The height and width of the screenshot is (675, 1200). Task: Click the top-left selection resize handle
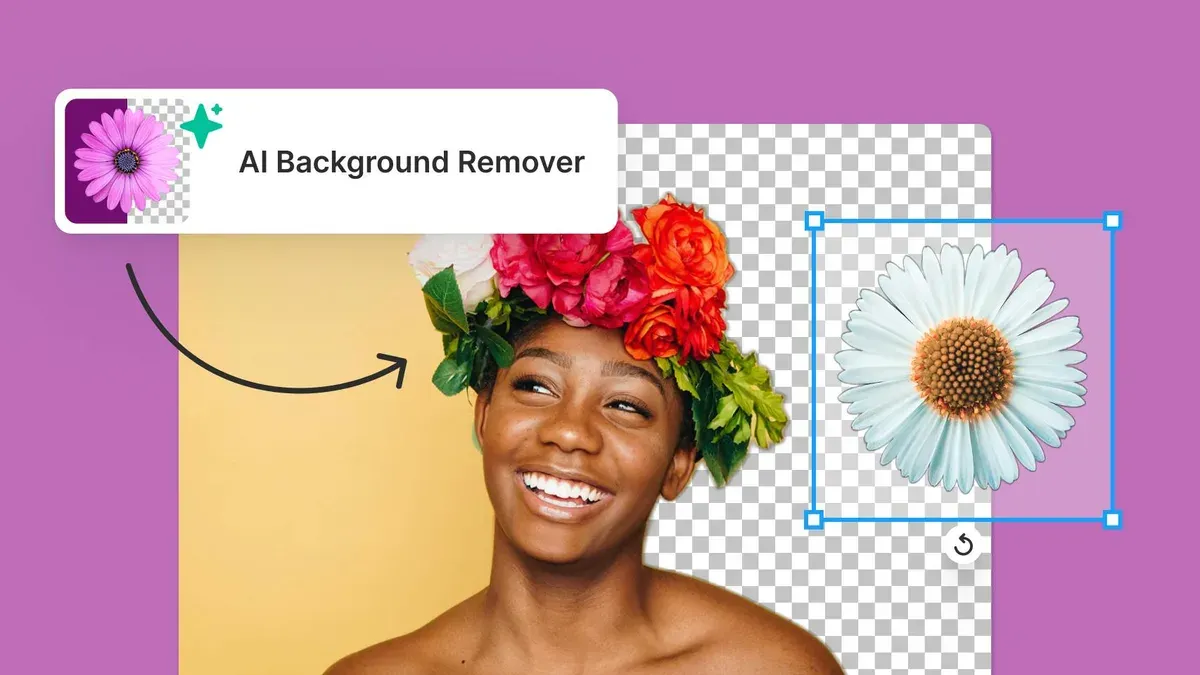[814, 220]
